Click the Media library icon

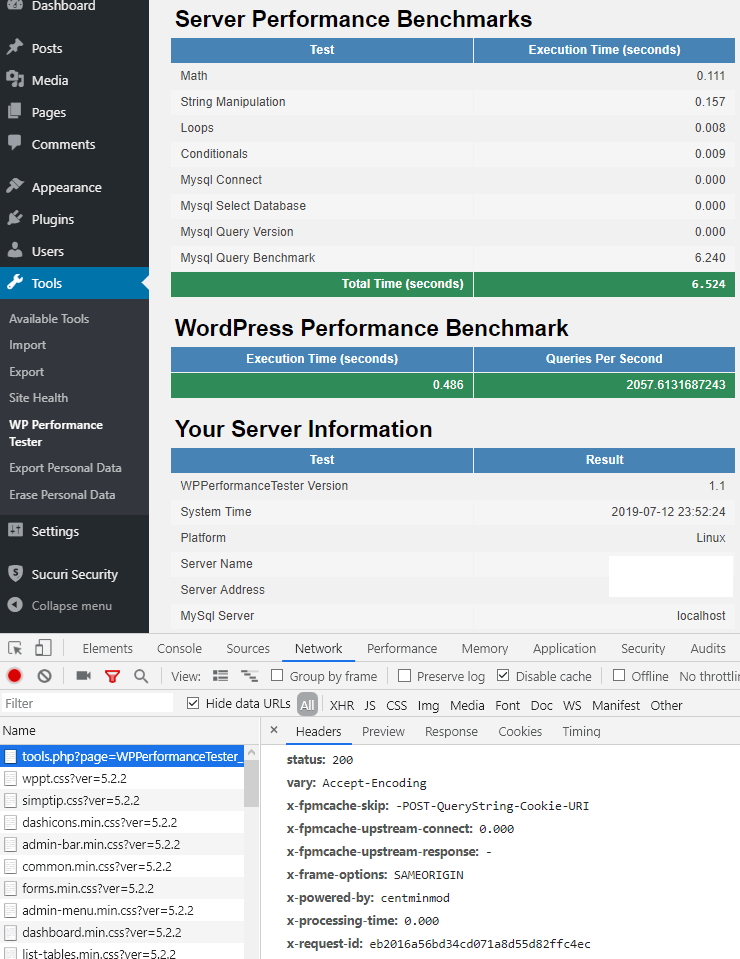coord(15,80)
